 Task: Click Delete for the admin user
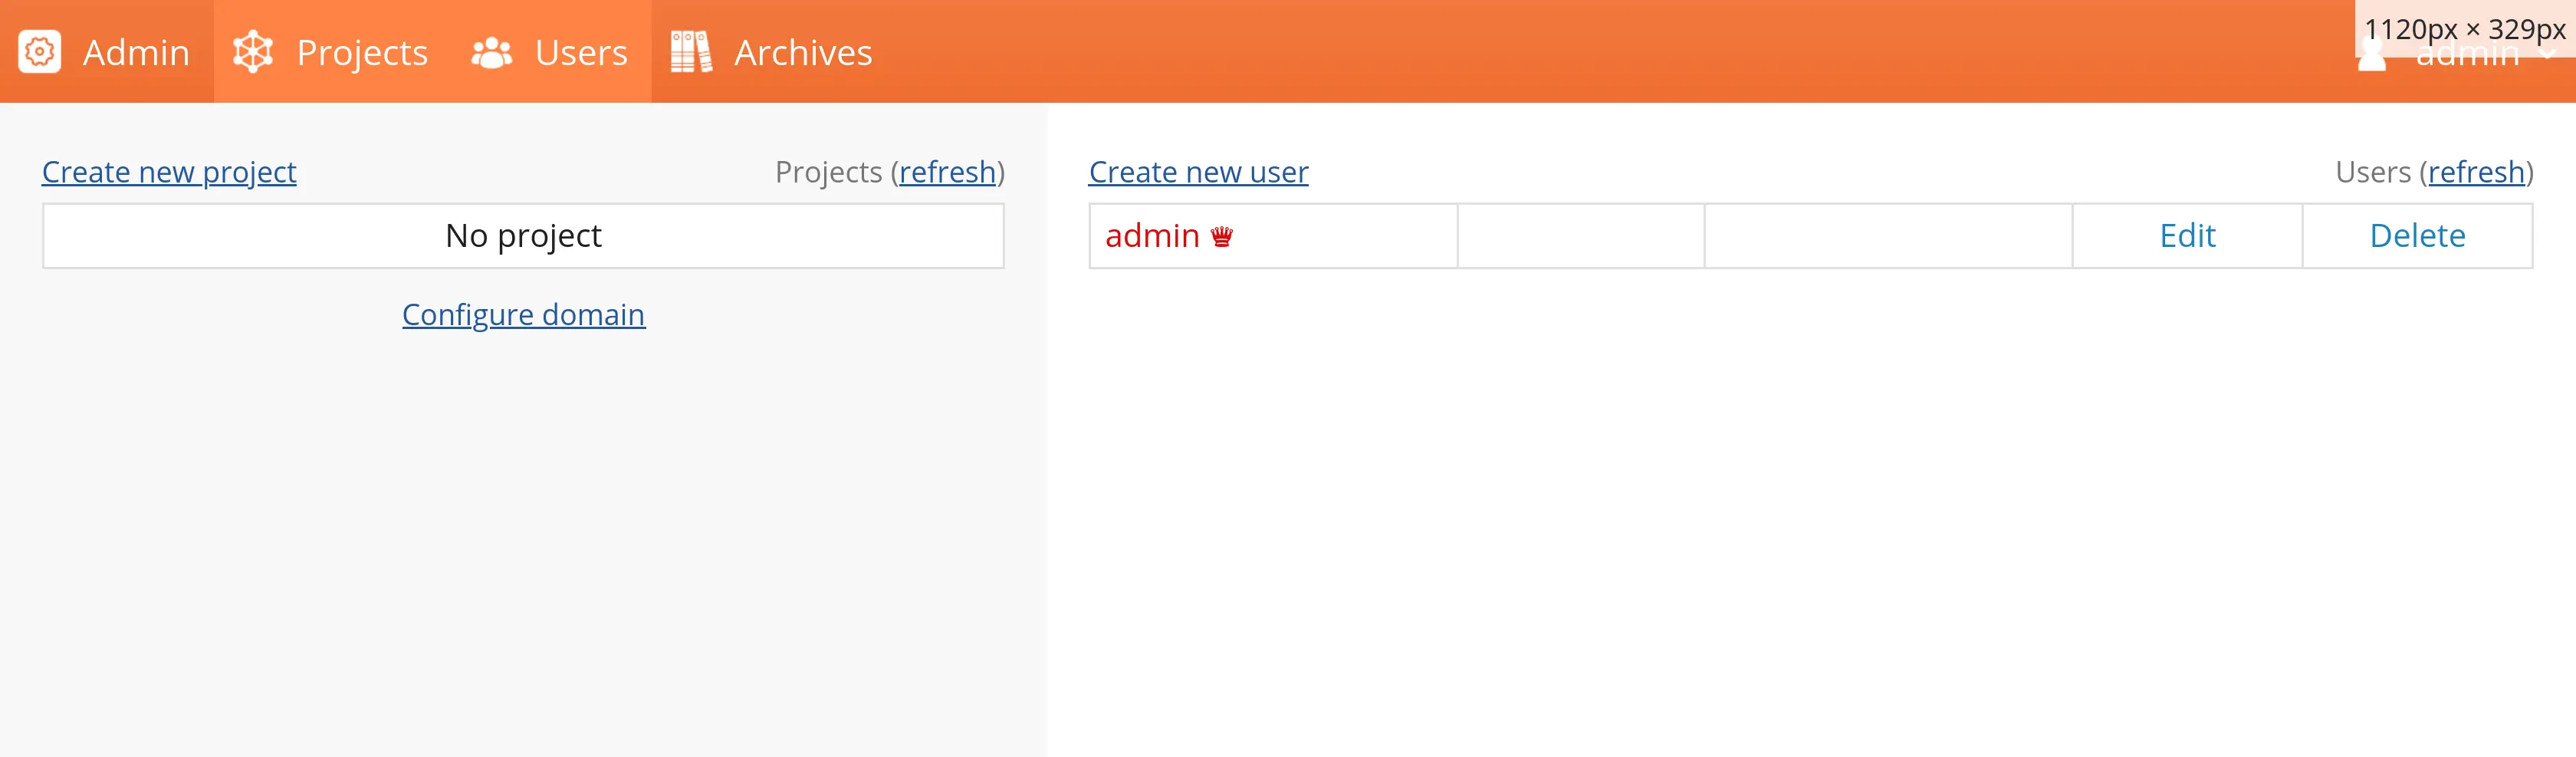pos(2417,236)
